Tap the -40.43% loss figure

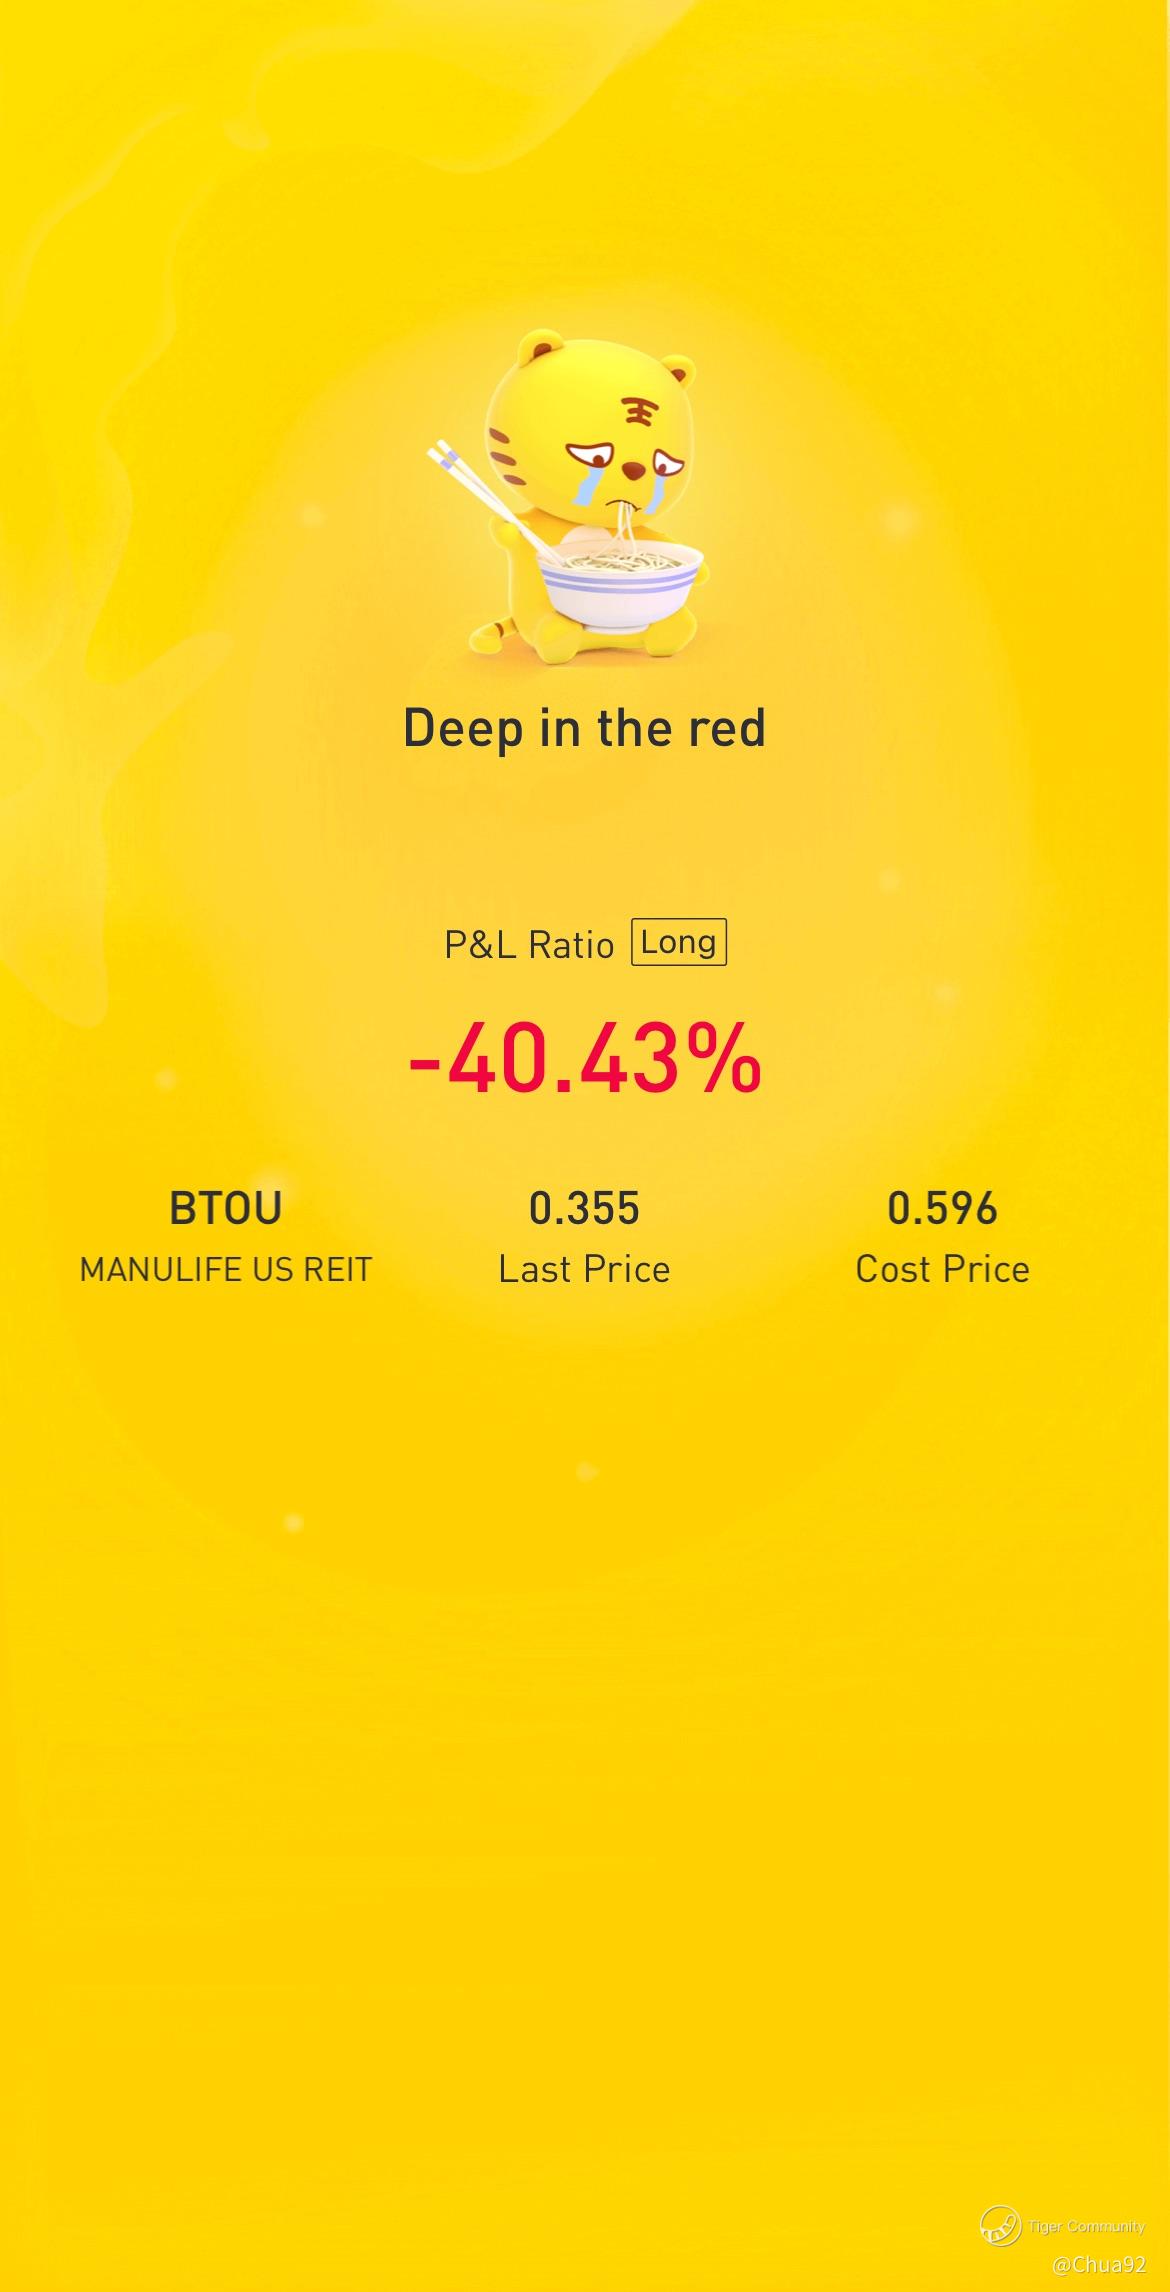[585, 1058]
